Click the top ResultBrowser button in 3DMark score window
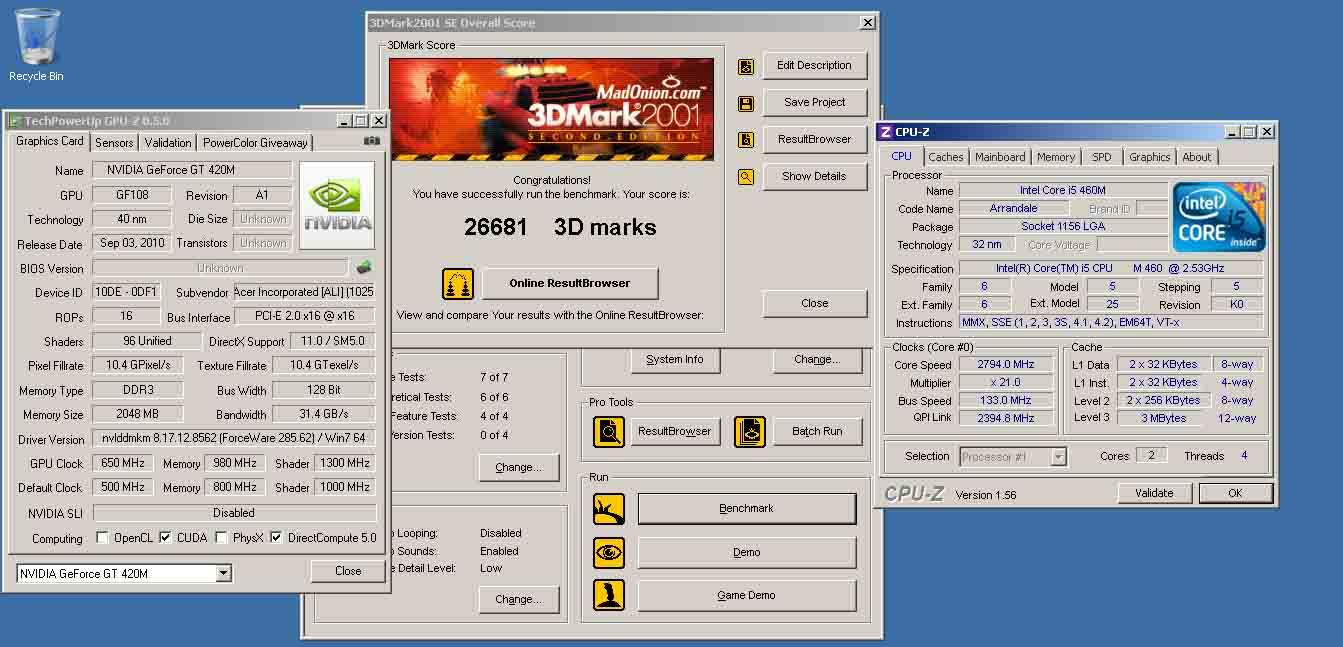 (814, 139)
